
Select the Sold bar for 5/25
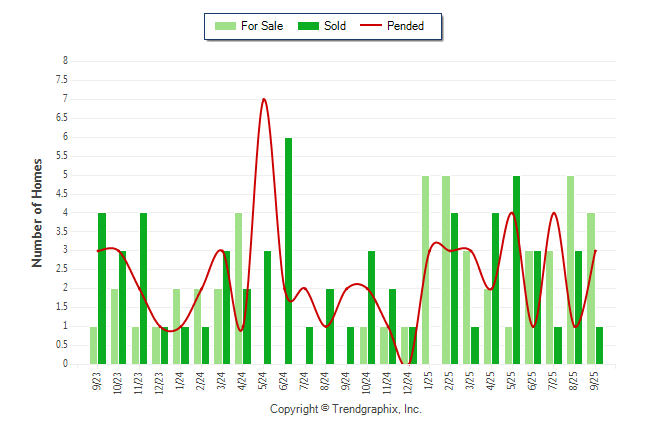coord(516,270)
